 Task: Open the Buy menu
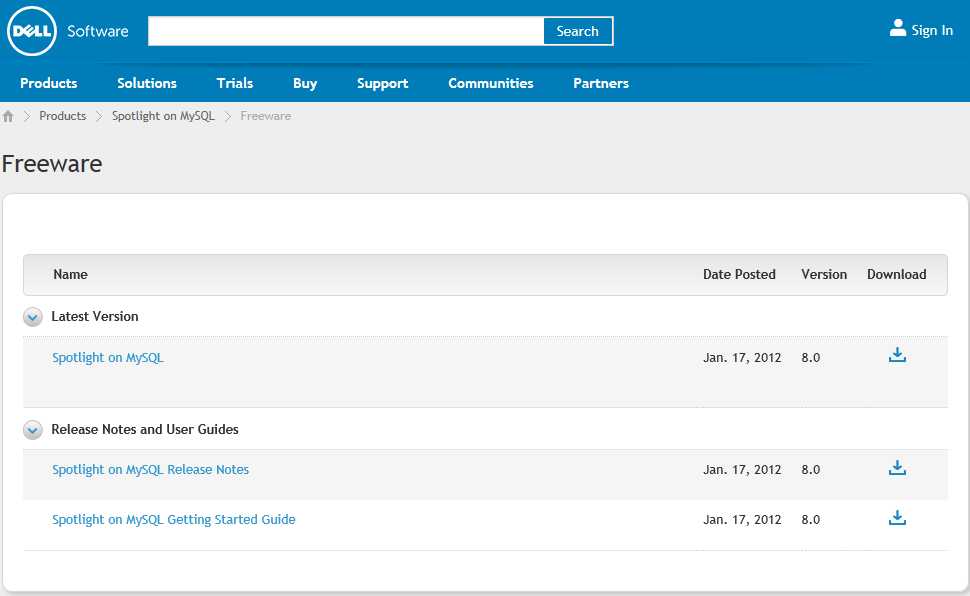[305, 83]
